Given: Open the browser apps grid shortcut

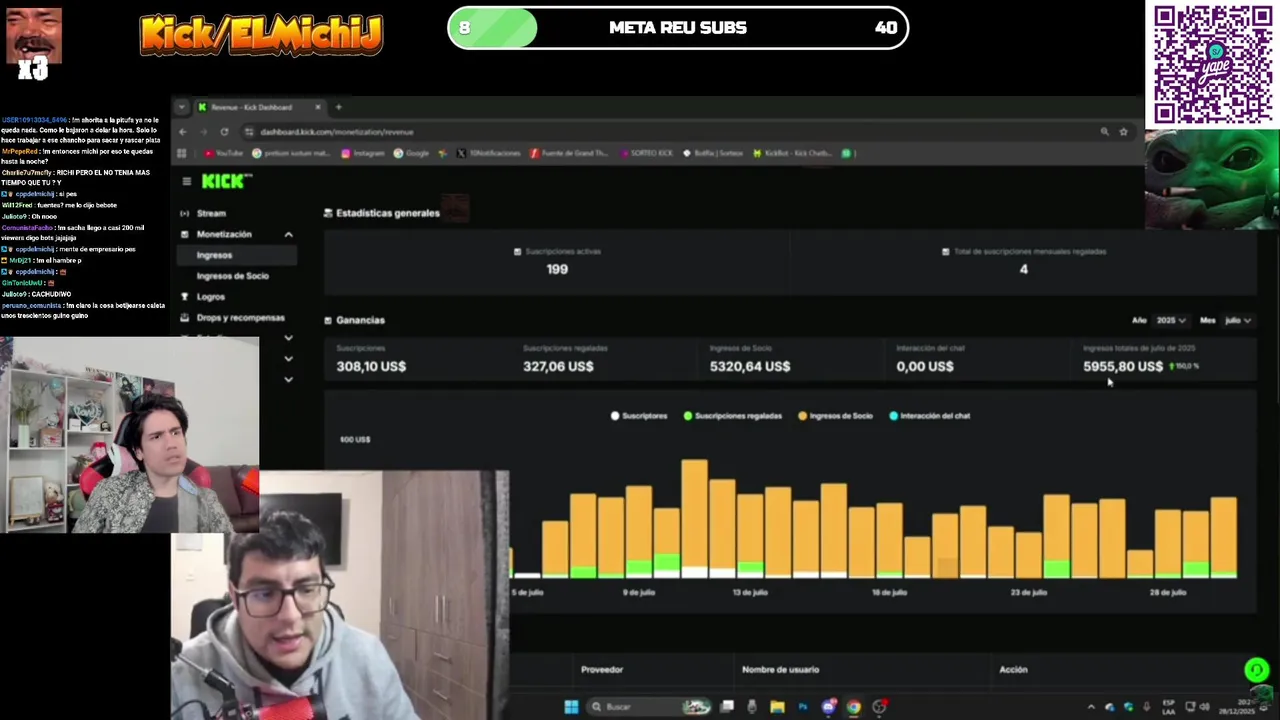Looking at the screenshot, I should click(x=181, y=153).
